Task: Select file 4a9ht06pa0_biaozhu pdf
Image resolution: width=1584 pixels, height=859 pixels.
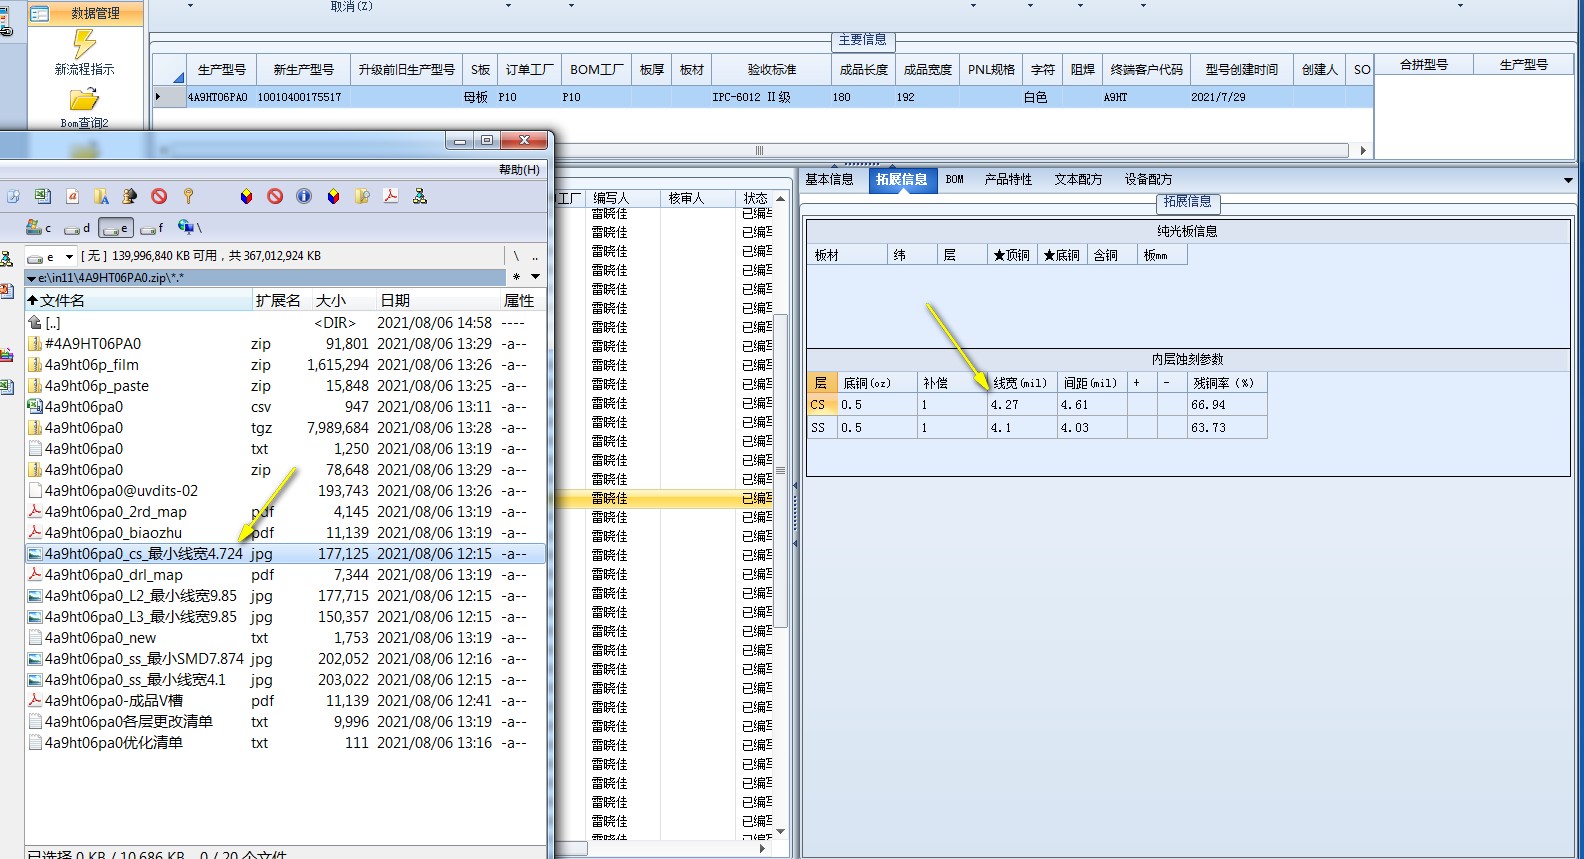Action: pos(285,533)
